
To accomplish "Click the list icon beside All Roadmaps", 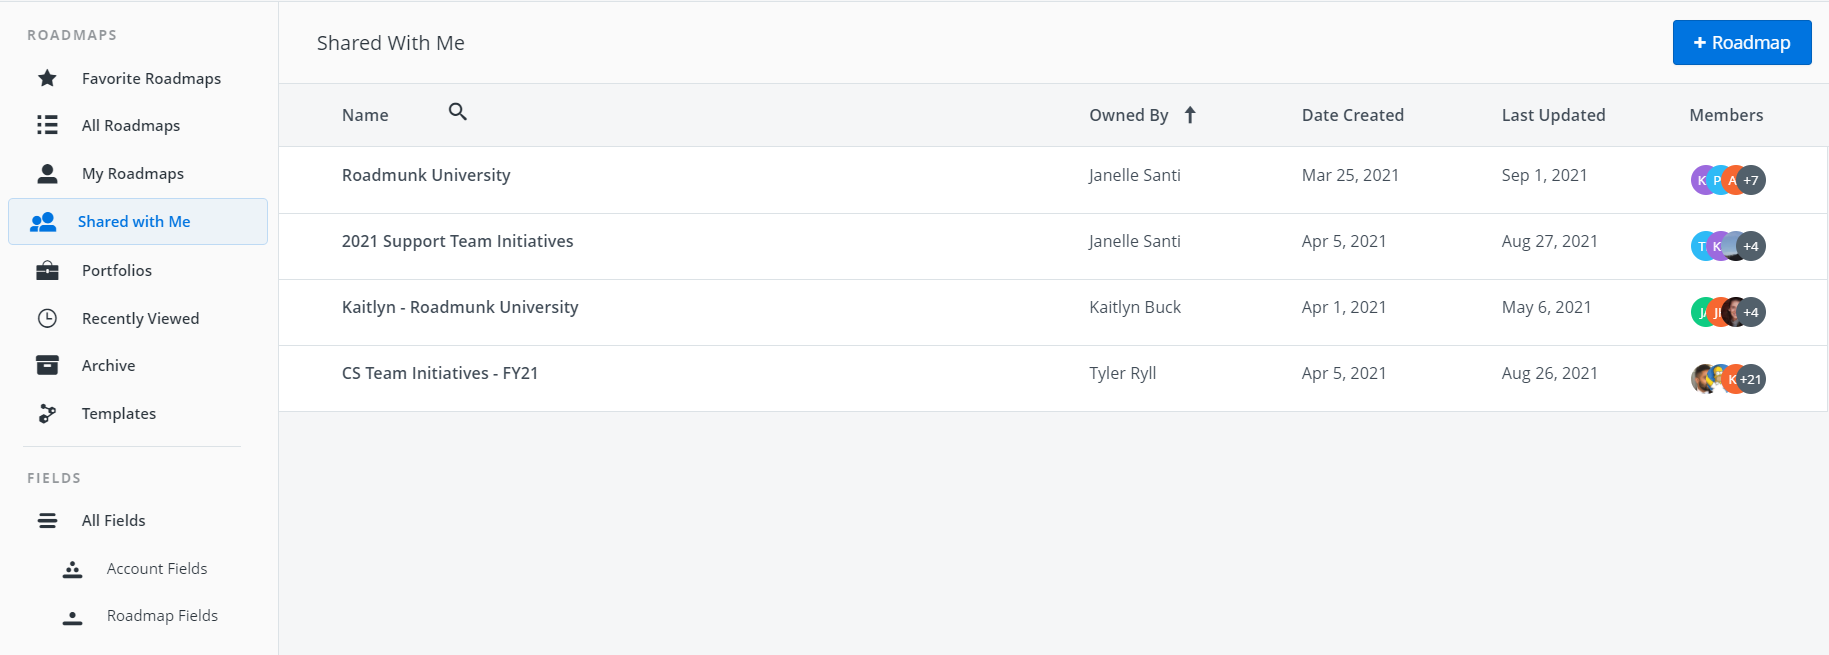I will click(x=47, y=125).
